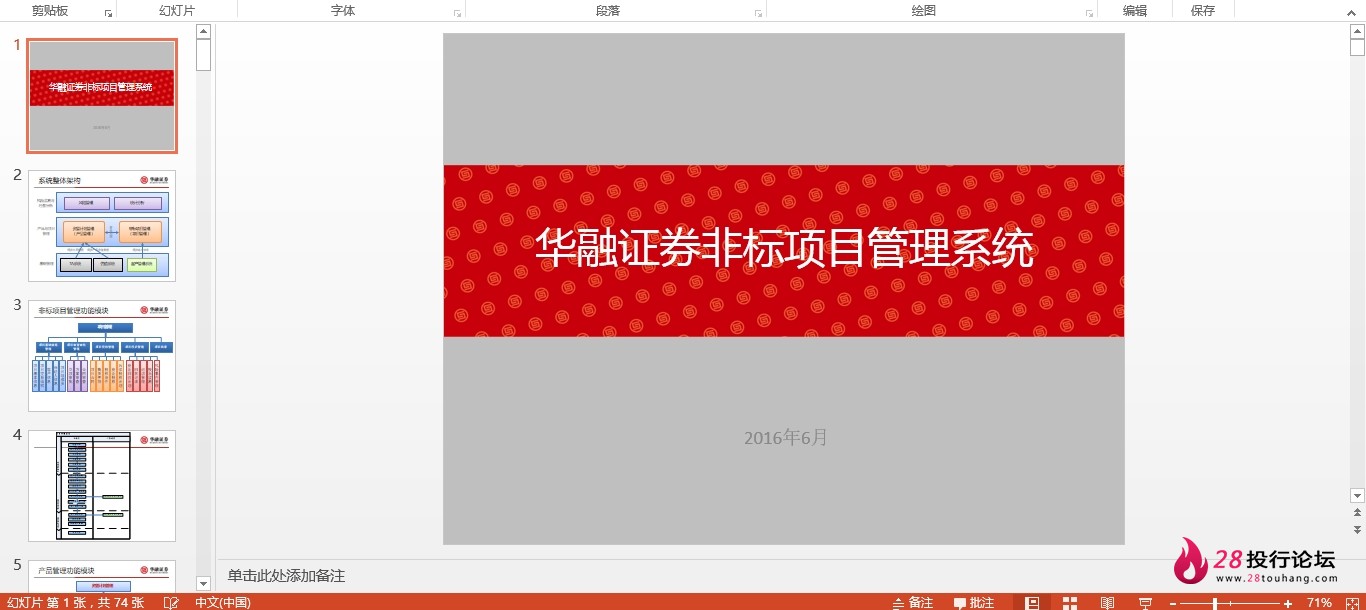The height and width of the screenshot is (610, 1366).
Task: Click the zoom out minus button
Action: [x=1174, y=602]
